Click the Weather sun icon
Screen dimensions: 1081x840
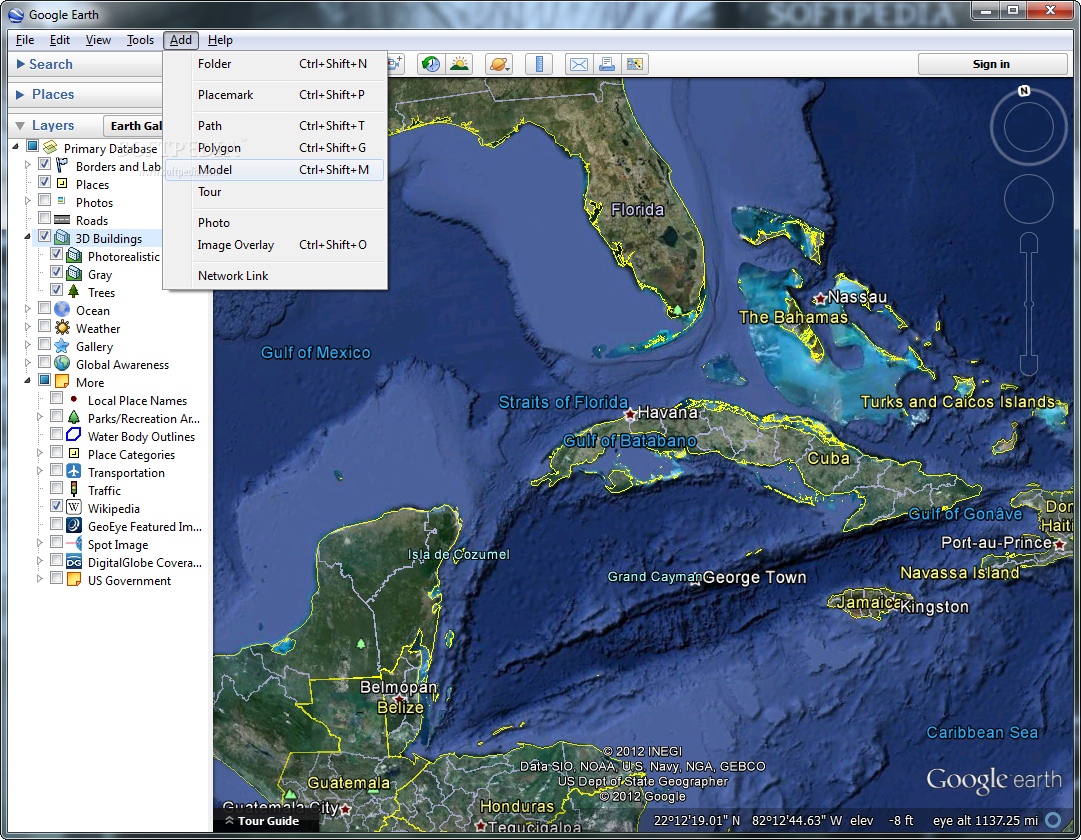tap(62, 328)
